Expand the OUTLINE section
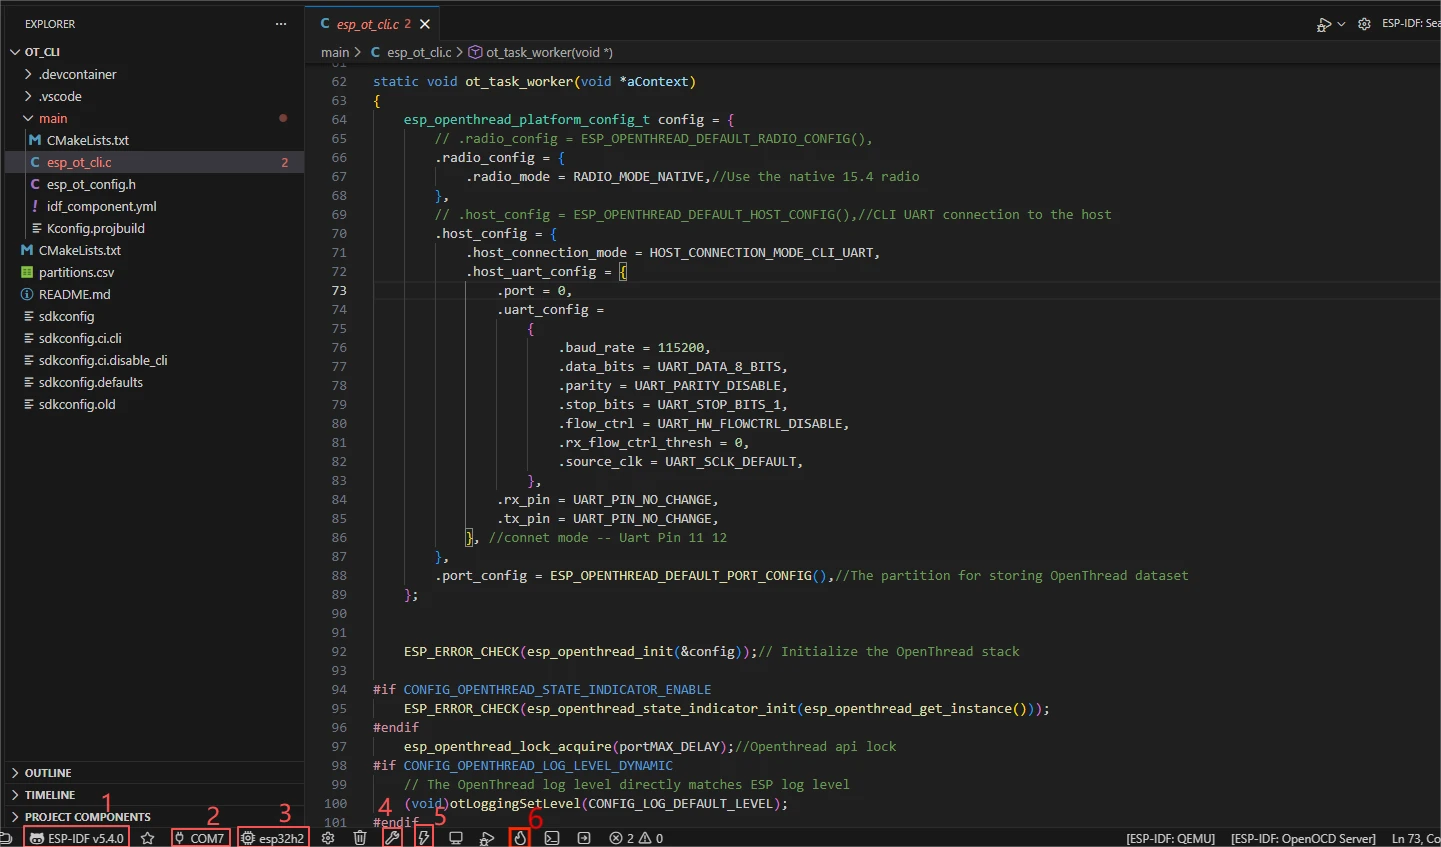Image resolution: width=1441 pixels, height=847 pixels. pyautogui.click(x=48, y=773)
